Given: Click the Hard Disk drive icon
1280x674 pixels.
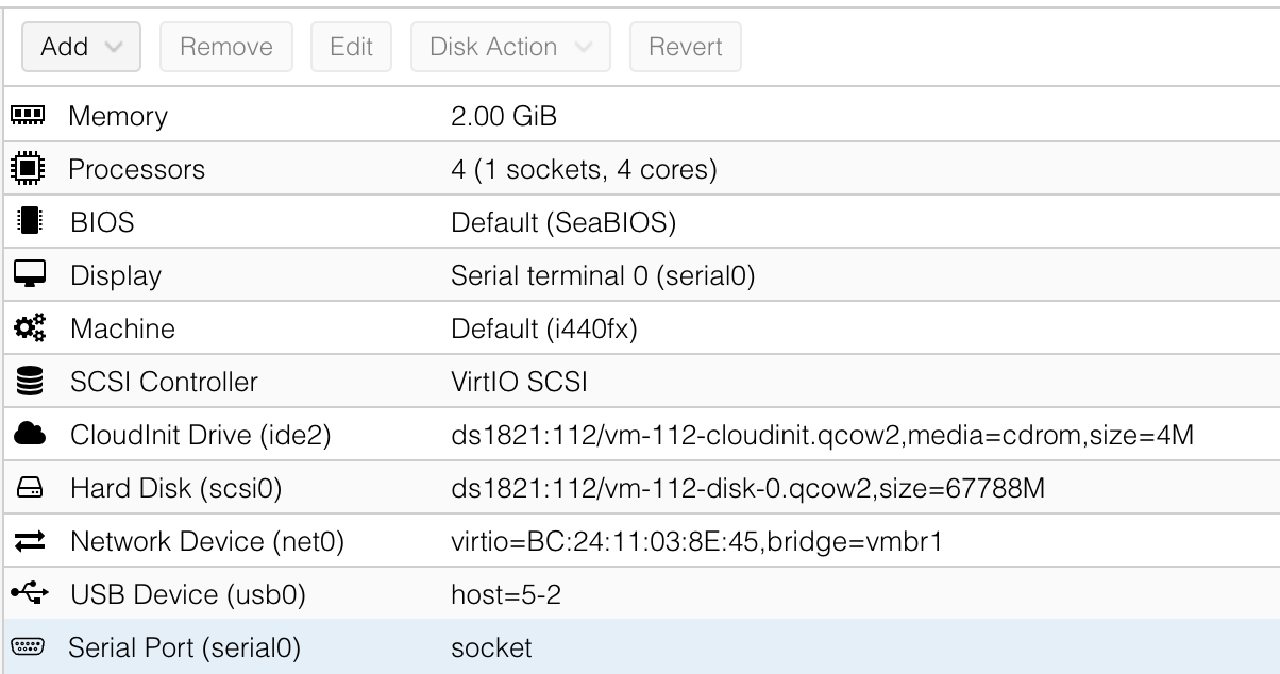Looking at the screenshot, I should coord(29,488).
